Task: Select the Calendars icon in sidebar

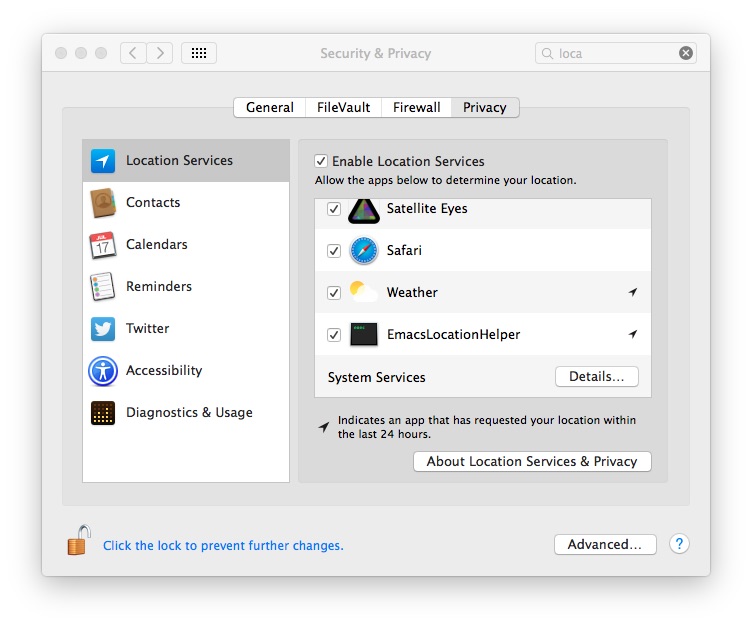Action: (x=103, y=245)
